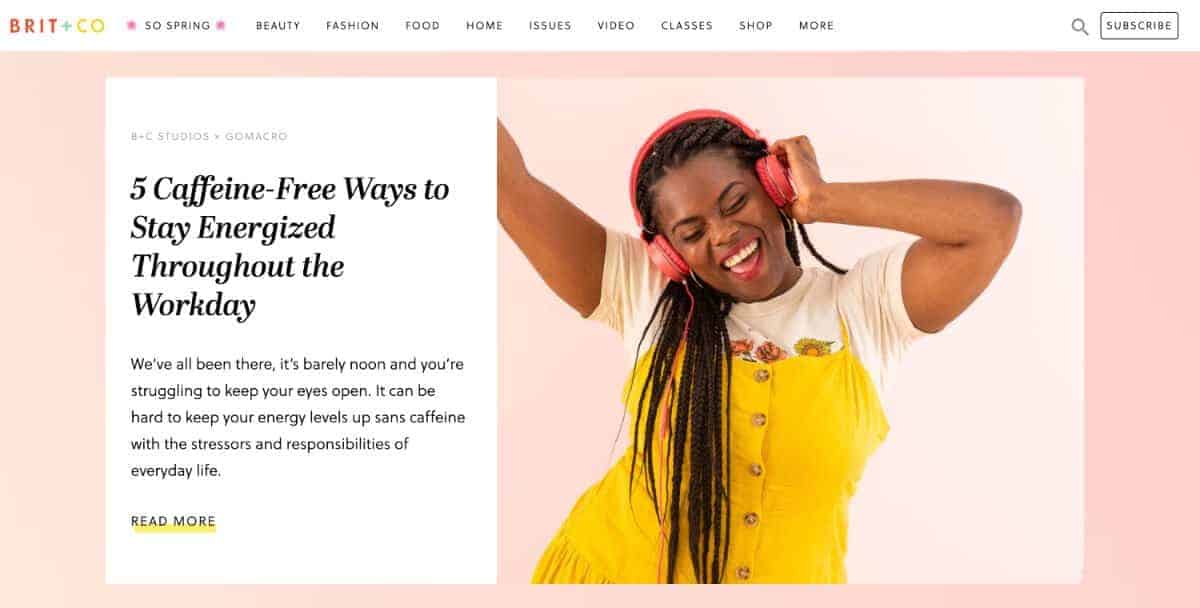Click the pink flower after So Spring
1200x608 pixels.
(x=221, y=26)
